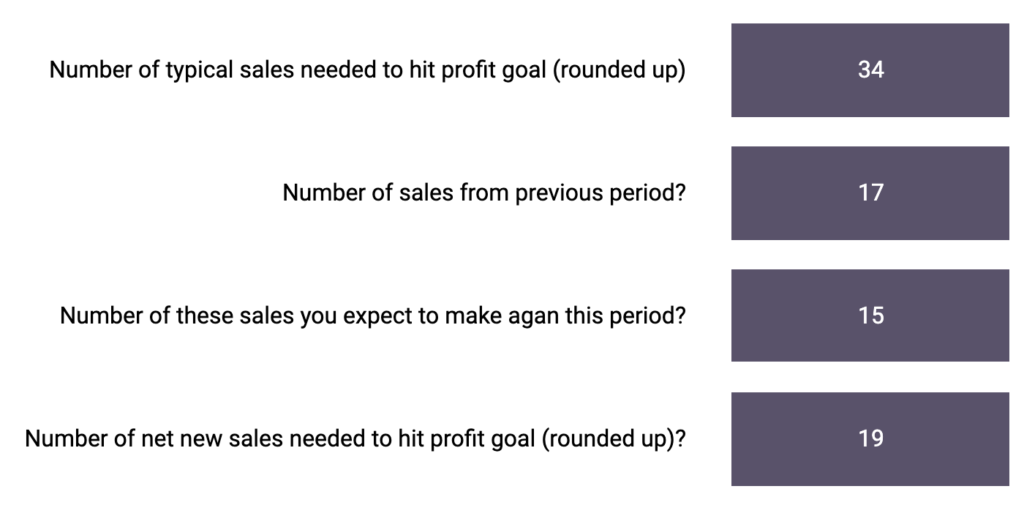Select the previous period sales field showing 17
This screenshot has height=508, width=1024.
coord(870,193)
